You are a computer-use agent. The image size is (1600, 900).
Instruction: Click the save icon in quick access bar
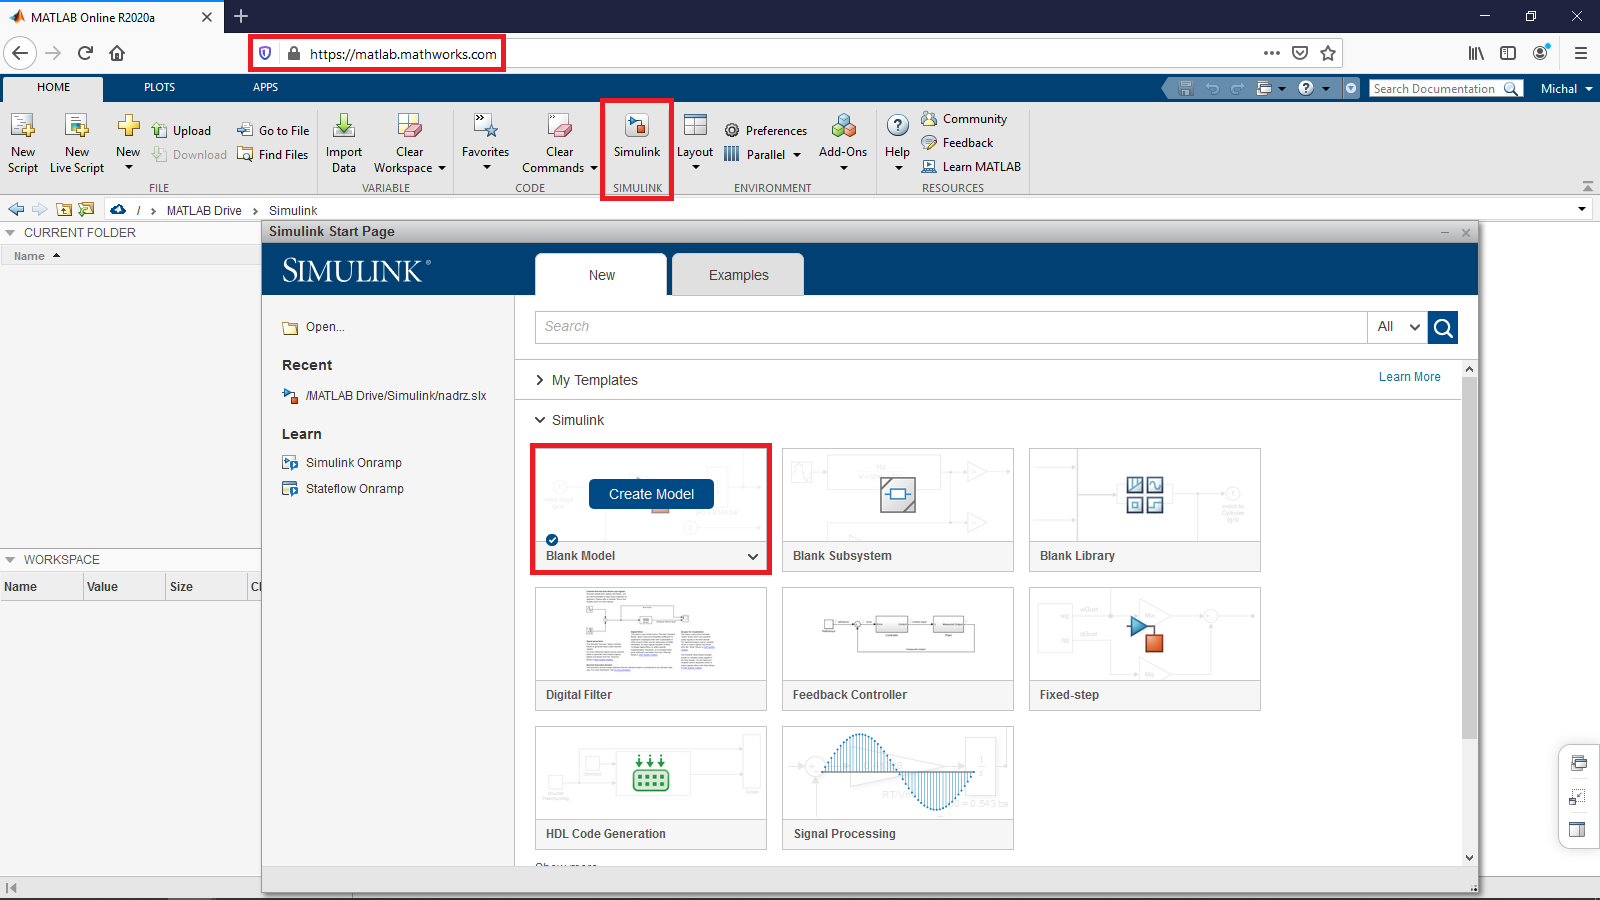[x=1186, y=88]
